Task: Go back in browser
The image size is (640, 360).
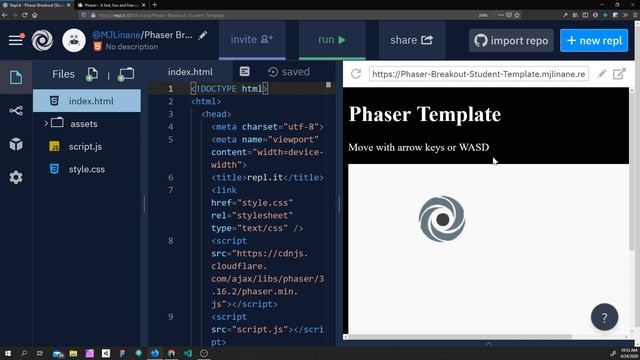Action: pos(4,15)
